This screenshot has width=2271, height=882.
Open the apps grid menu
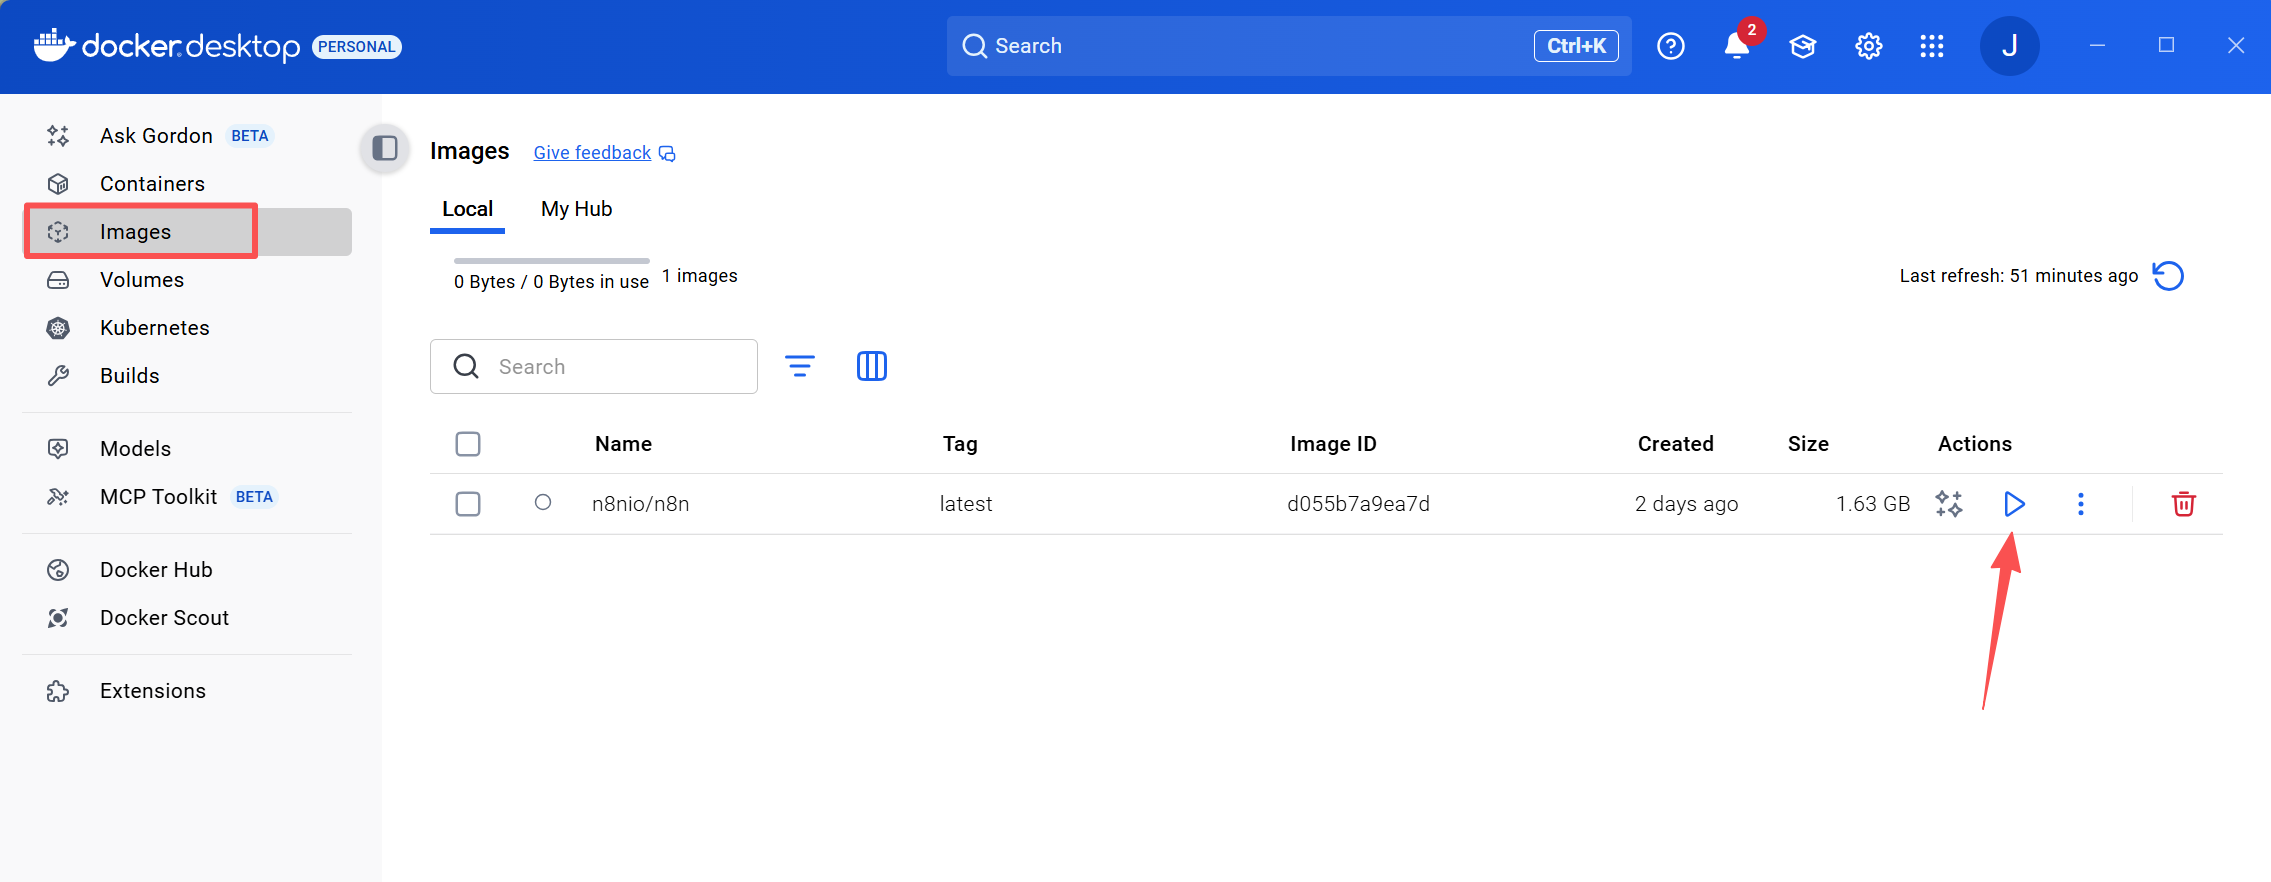pos(1932,46)
